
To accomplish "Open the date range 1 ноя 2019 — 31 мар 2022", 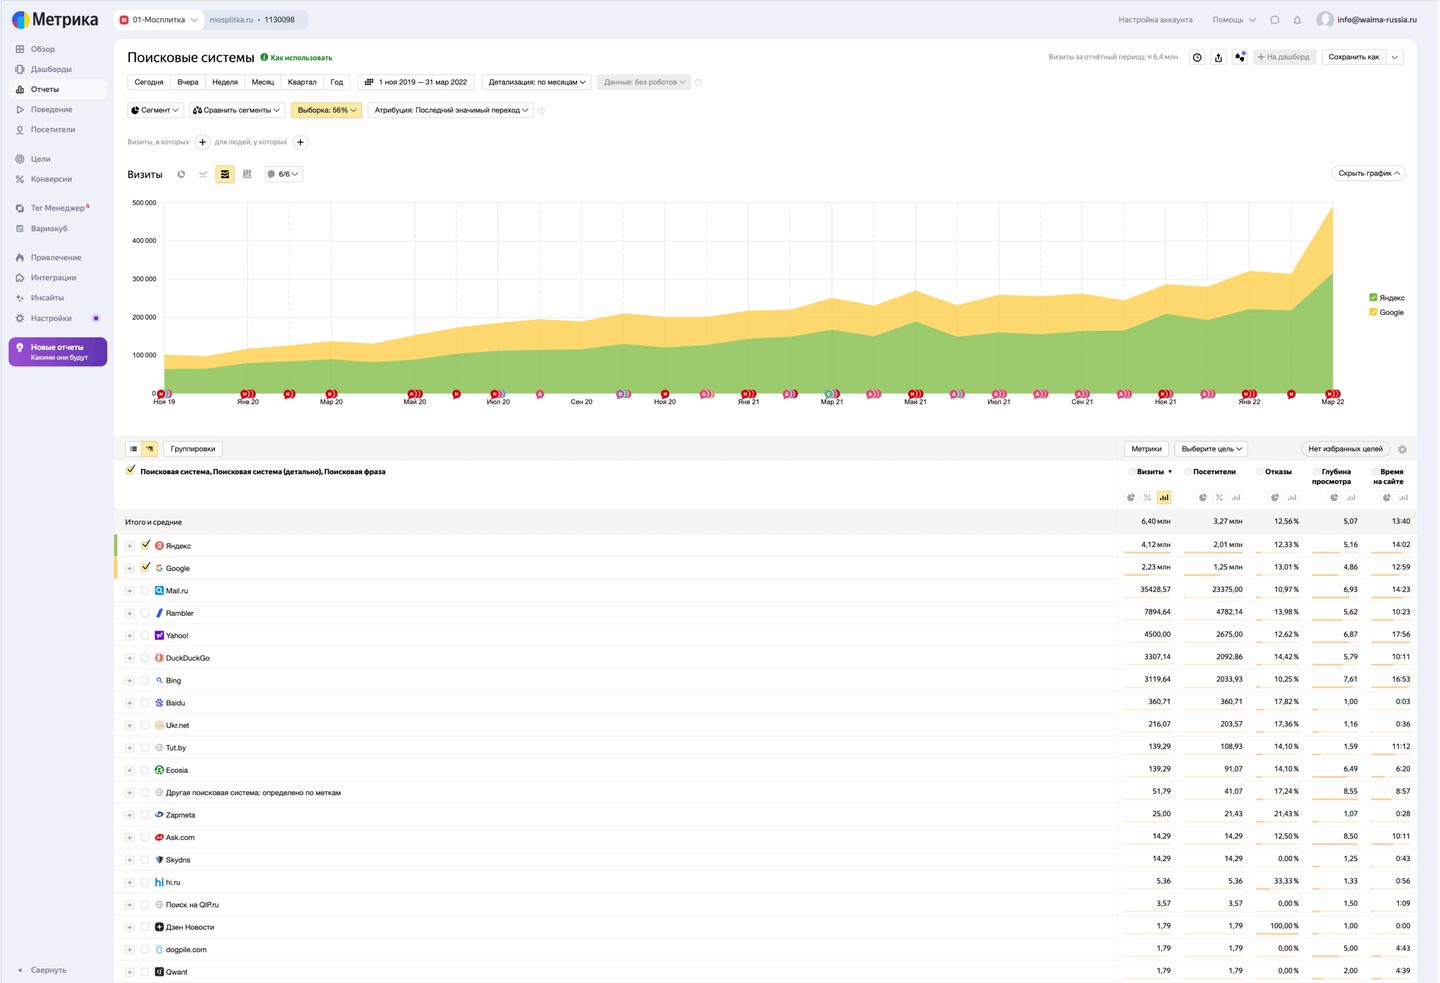I will coord(415,82).
